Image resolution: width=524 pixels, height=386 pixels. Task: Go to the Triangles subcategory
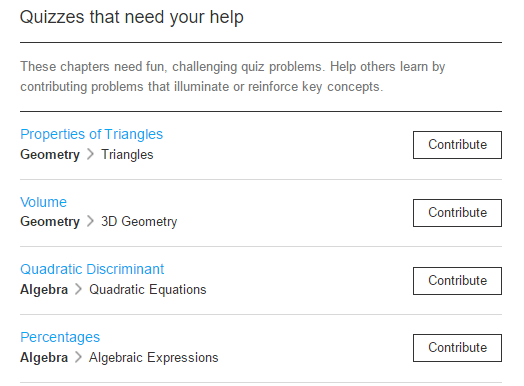[x=127, y=155]
